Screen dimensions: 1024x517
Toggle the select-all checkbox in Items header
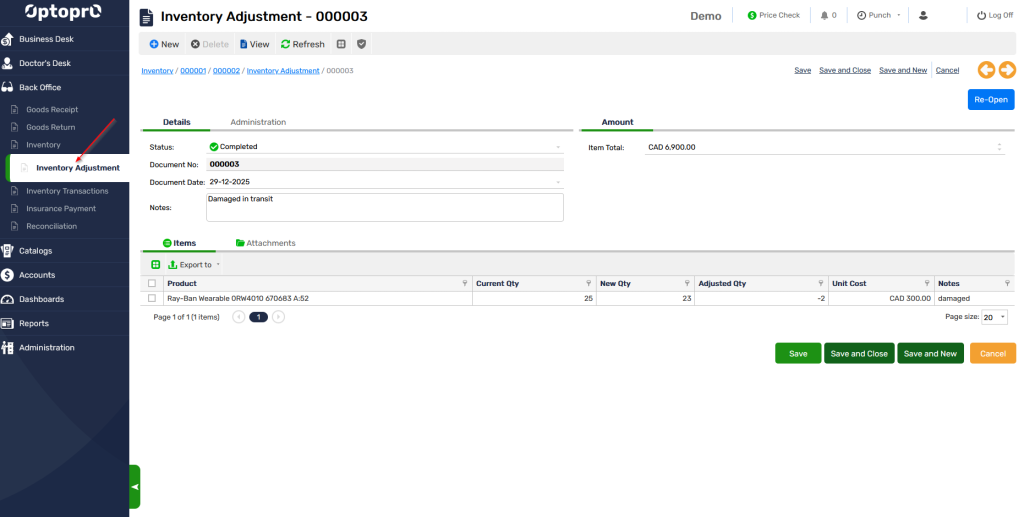point(152,284)
